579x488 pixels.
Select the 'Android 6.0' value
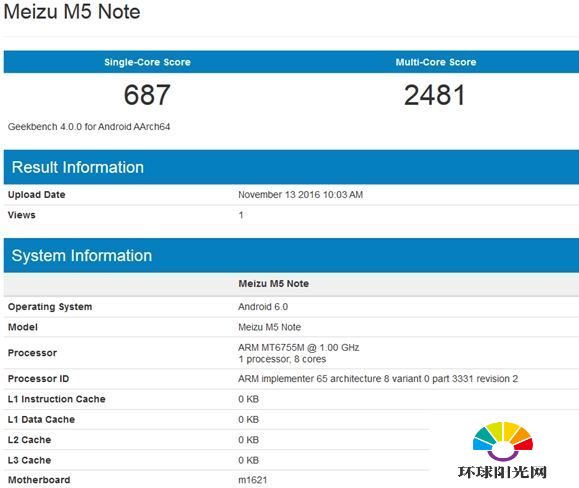pyautogui.click(x=263, y=307)
